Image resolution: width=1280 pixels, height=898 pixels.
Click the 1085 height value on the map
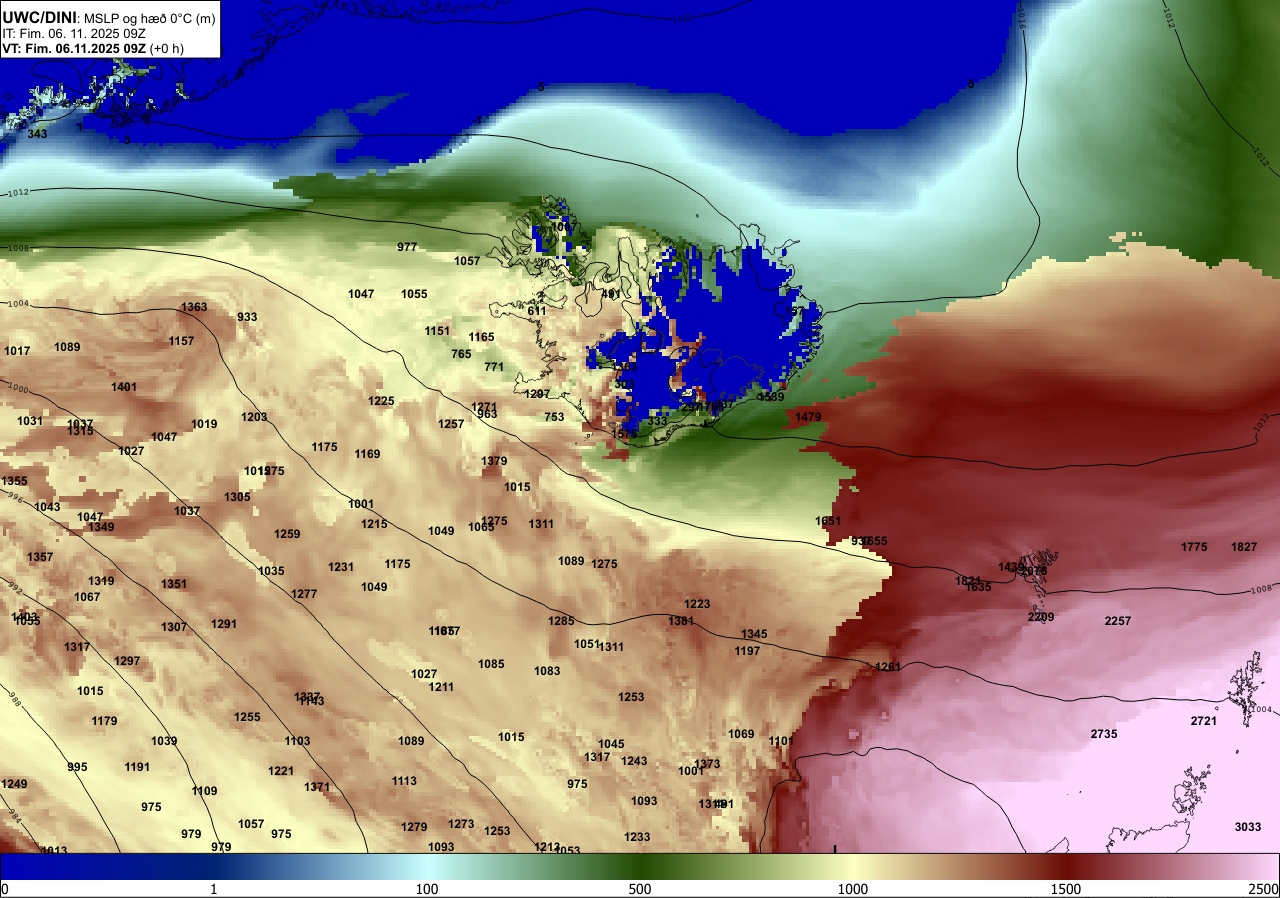491,664
